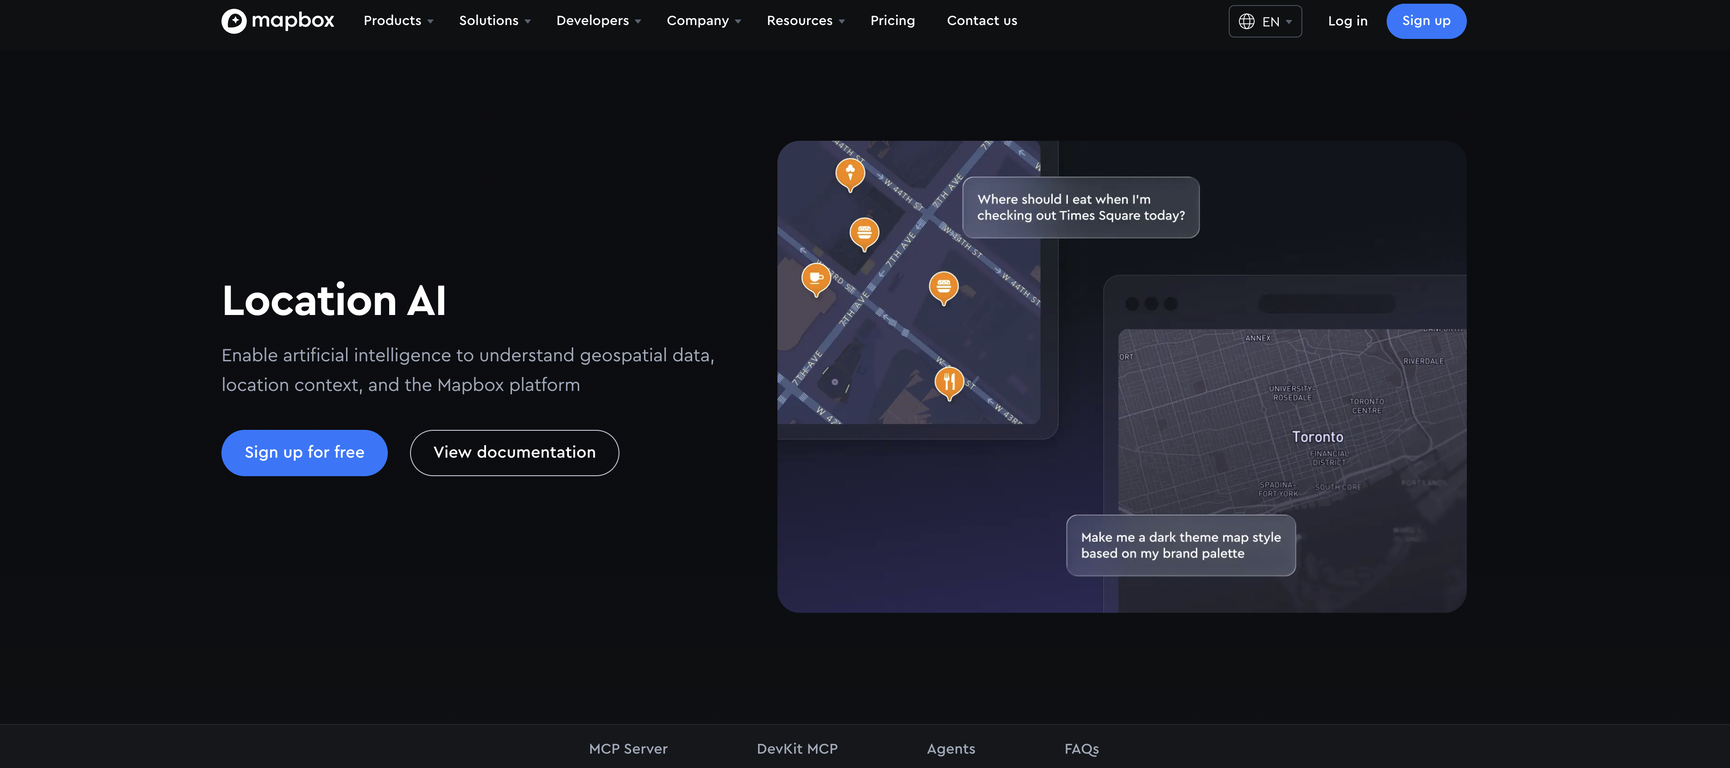Click Sign up for free button
The height and width of the screenshot is (768, 1730).
304,453
